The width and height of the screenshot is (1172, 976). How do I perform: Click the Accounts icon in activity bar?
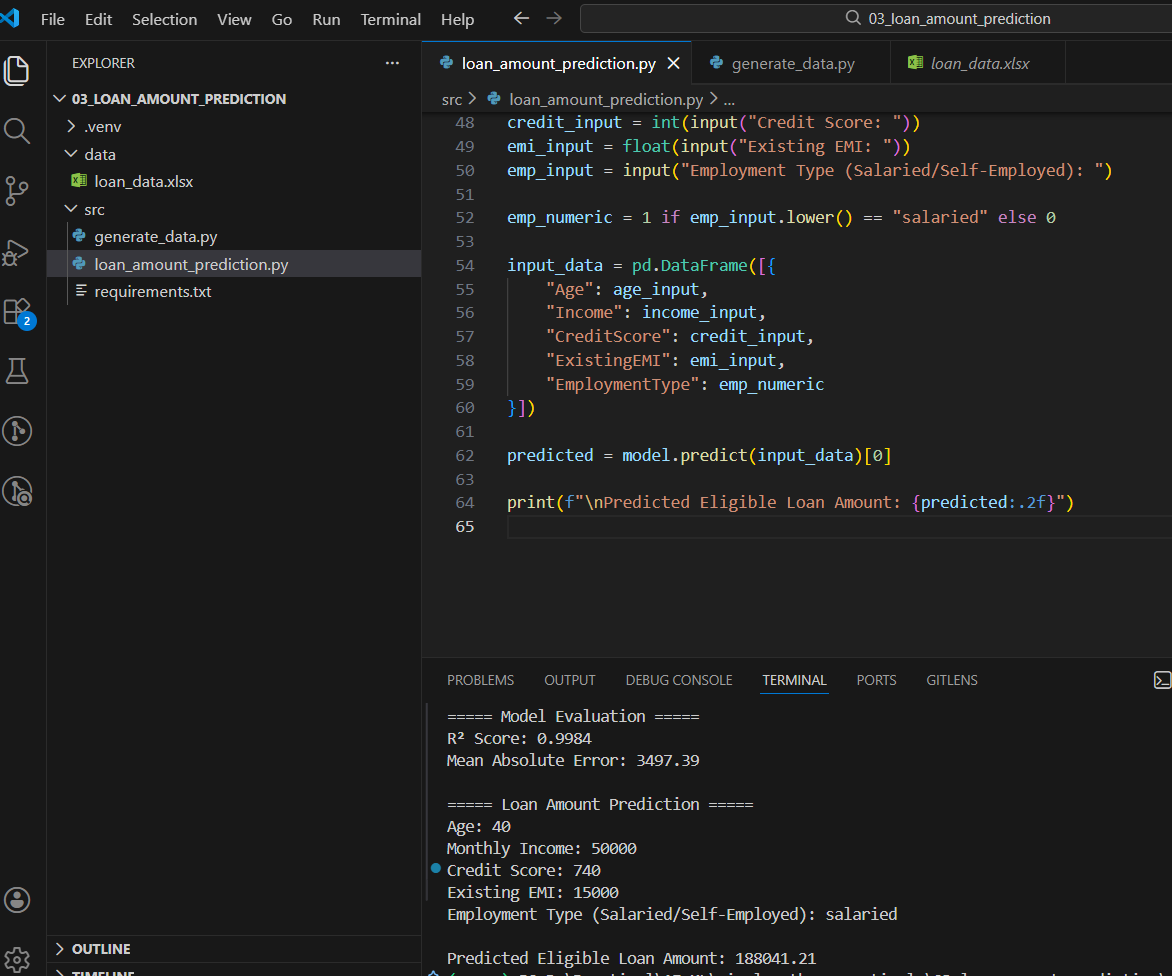pyautogui.click(x=18, y=899)
